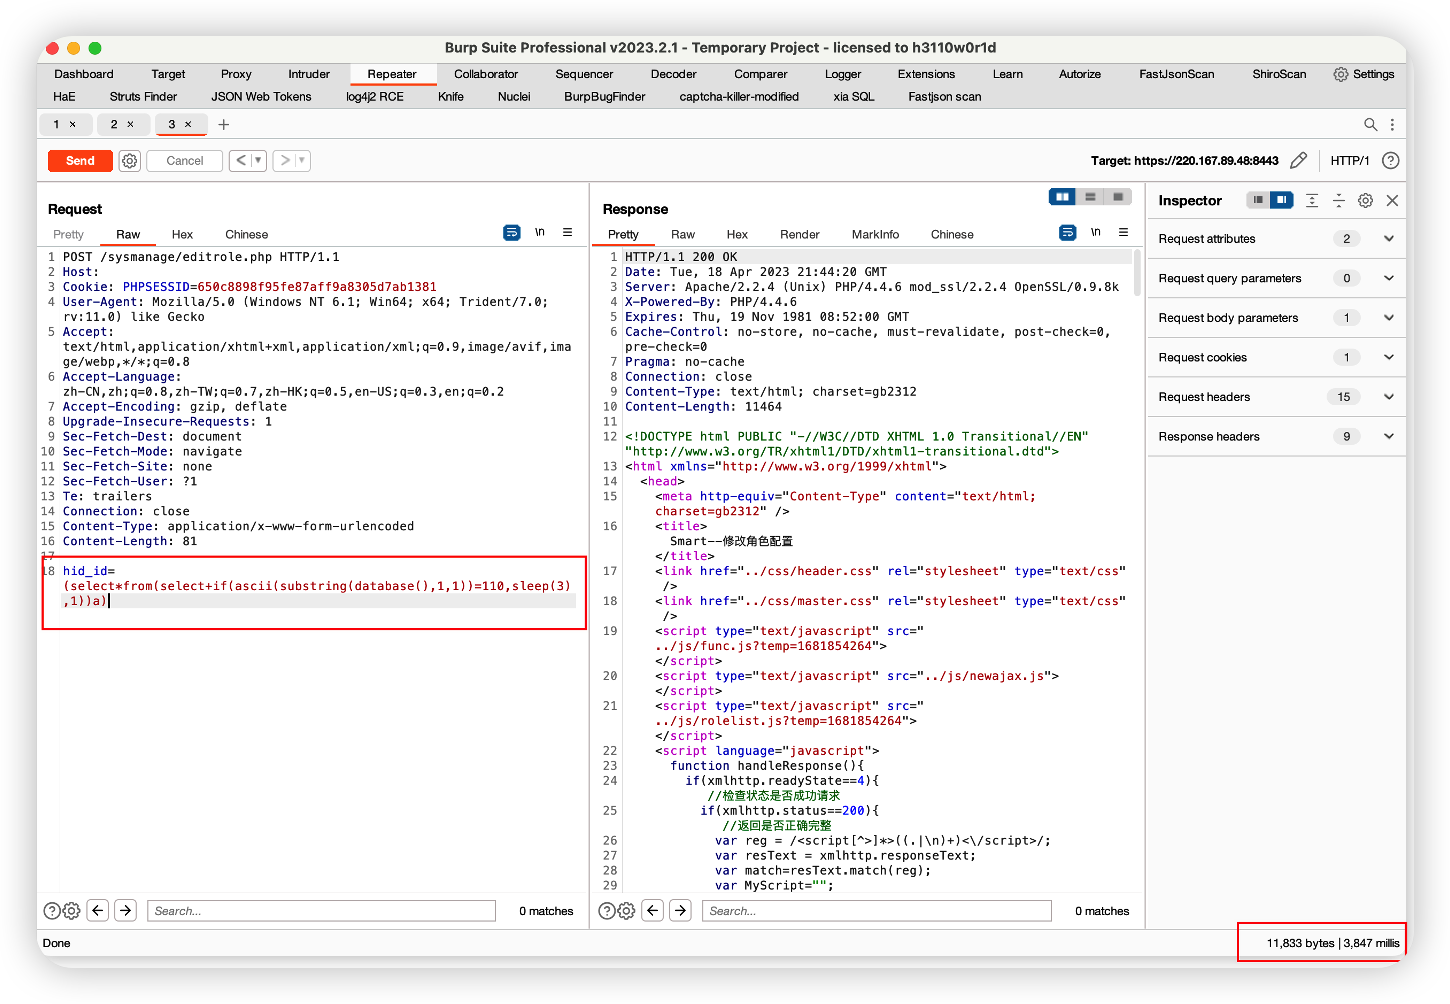Expand all Inspector sections
This screenshot has width=1450, height=1004.
[x=1312, y=200]
